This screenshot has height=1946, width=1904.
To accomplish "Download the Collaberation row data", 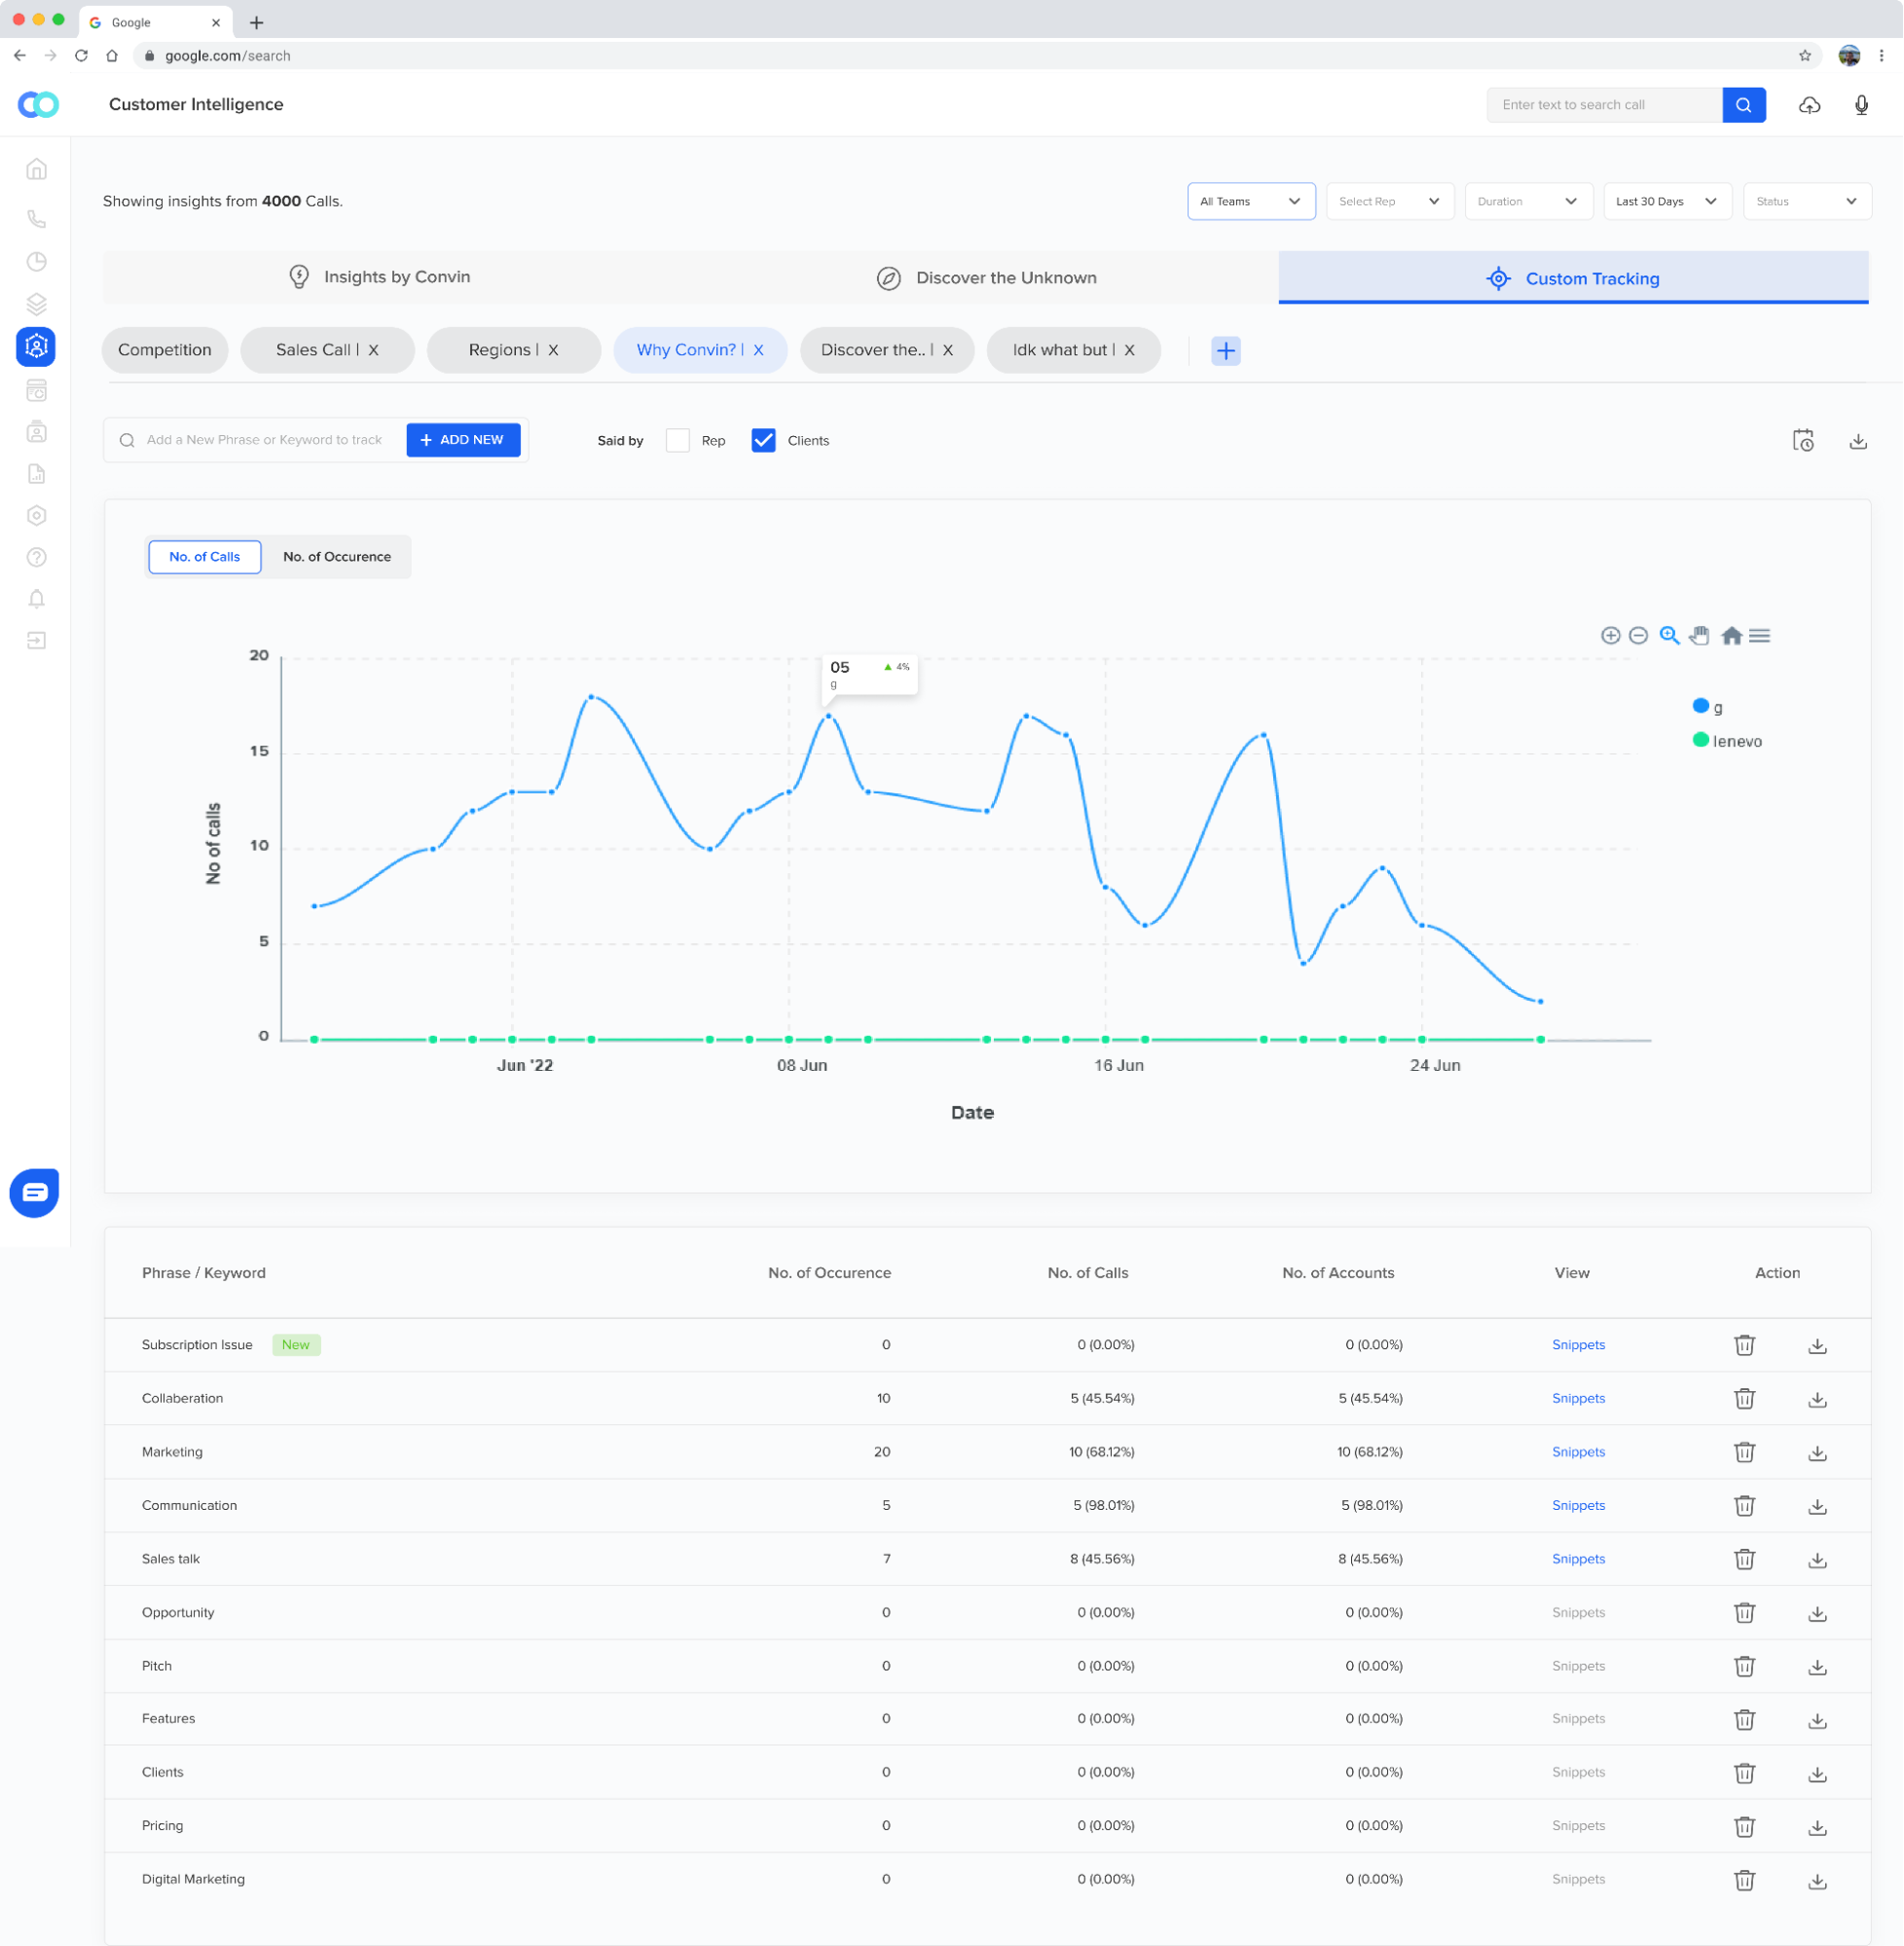I will (x=1817, y=1399).
